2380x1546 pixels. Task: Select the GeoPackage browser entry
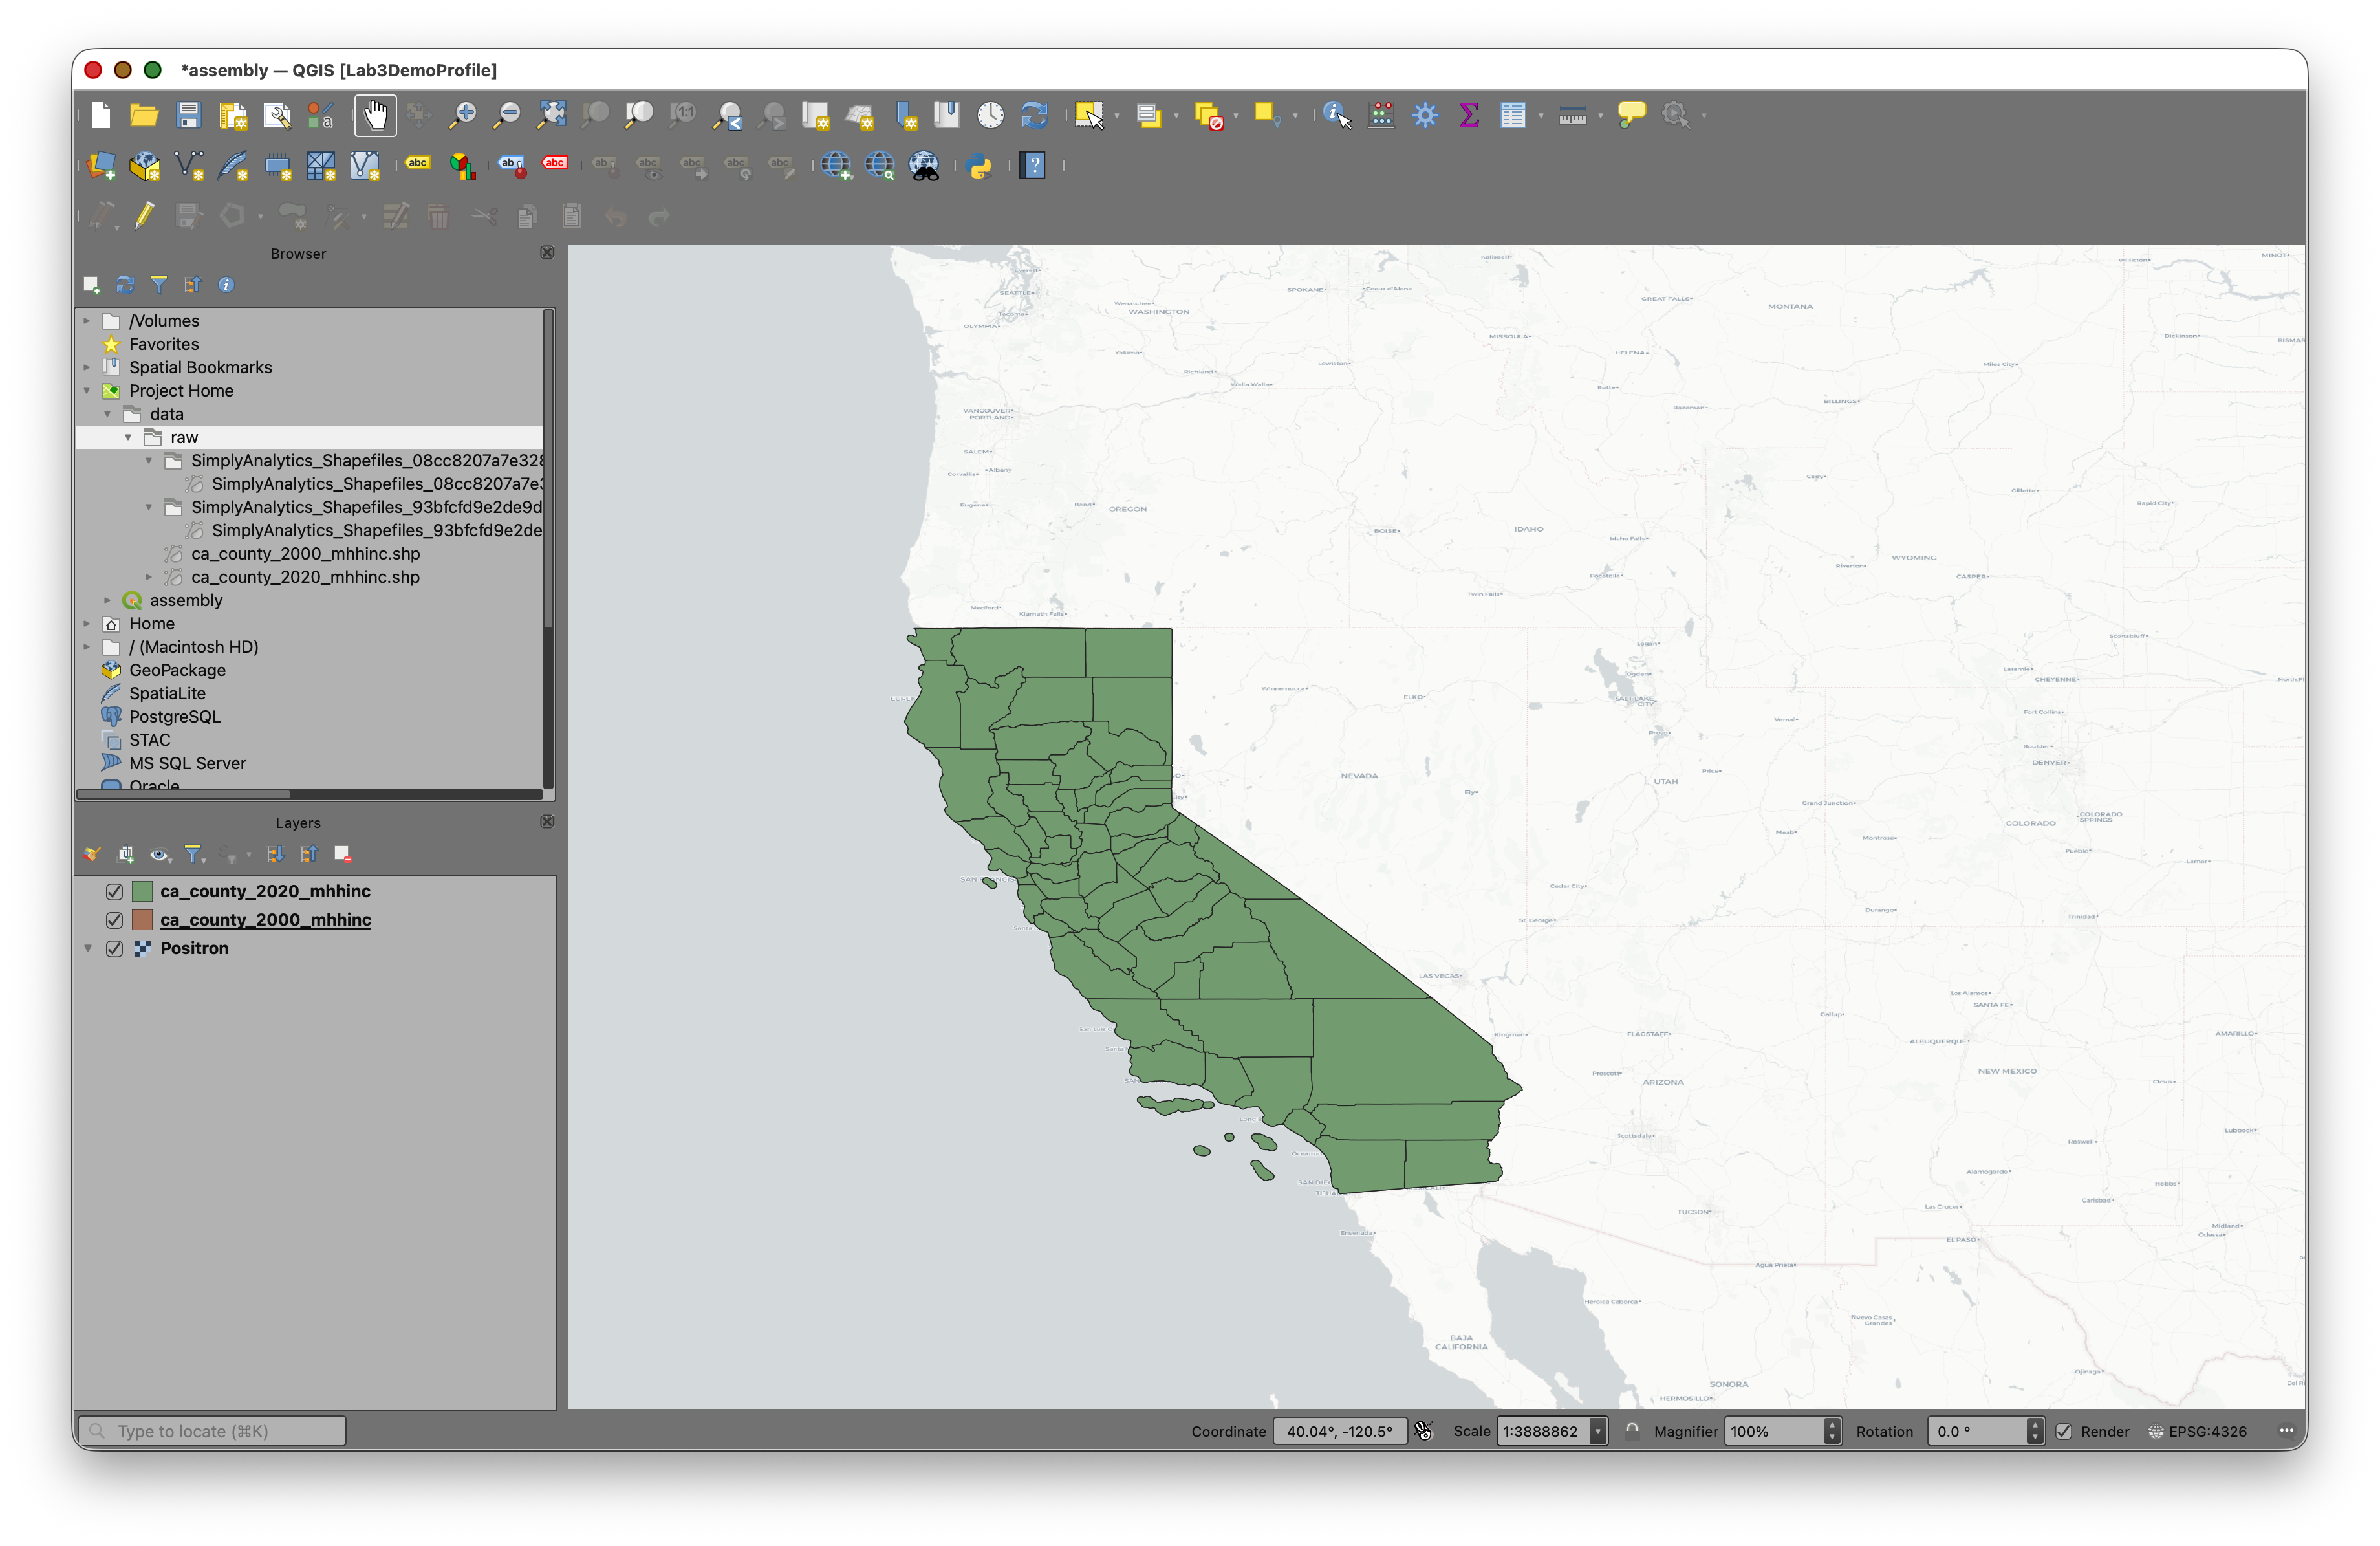point(177,670)
